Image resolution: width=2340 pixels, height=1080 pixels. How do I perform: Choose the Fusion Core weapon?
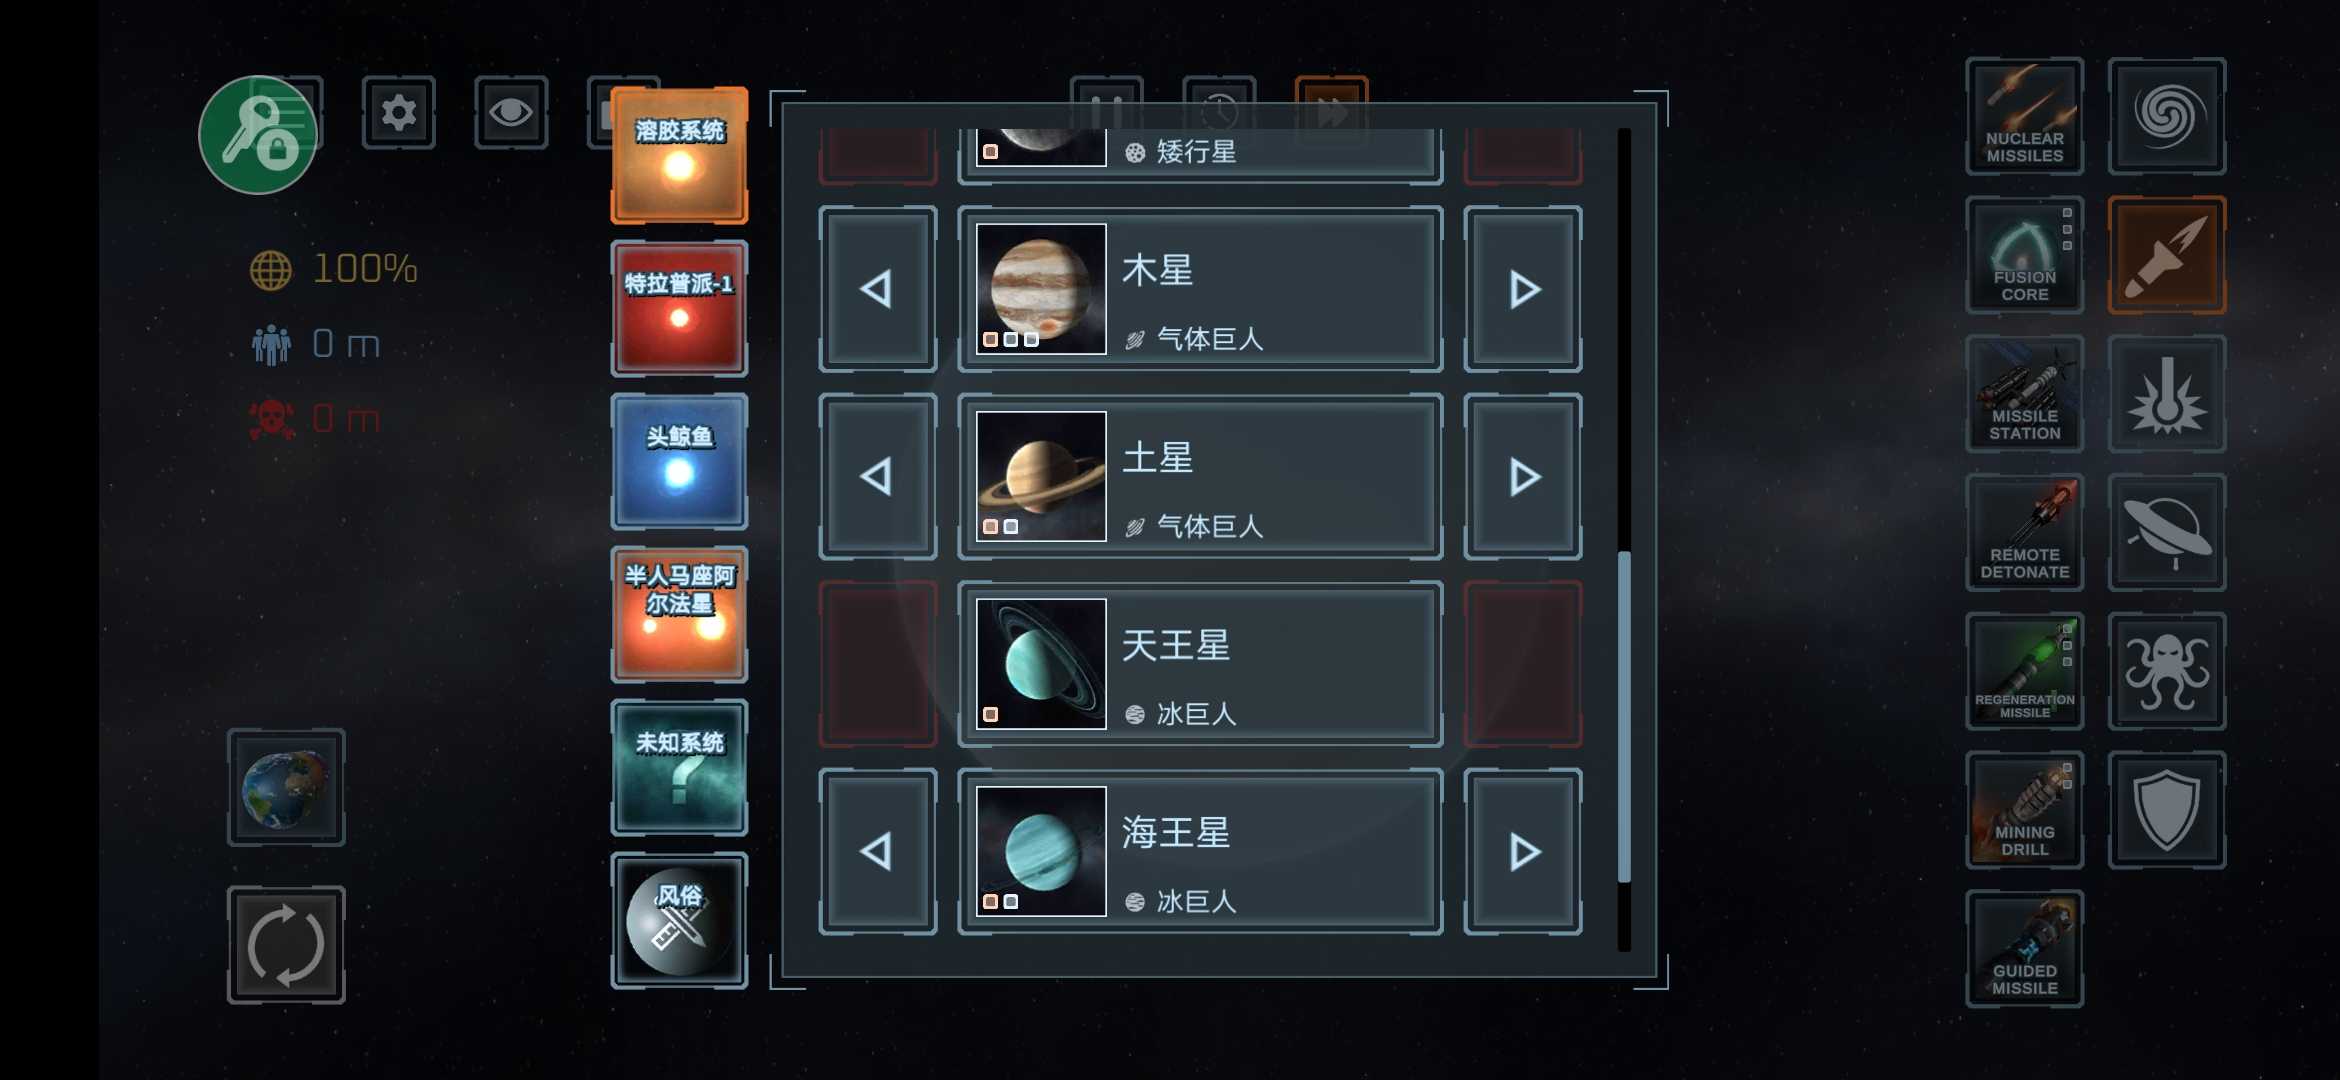2024,255
